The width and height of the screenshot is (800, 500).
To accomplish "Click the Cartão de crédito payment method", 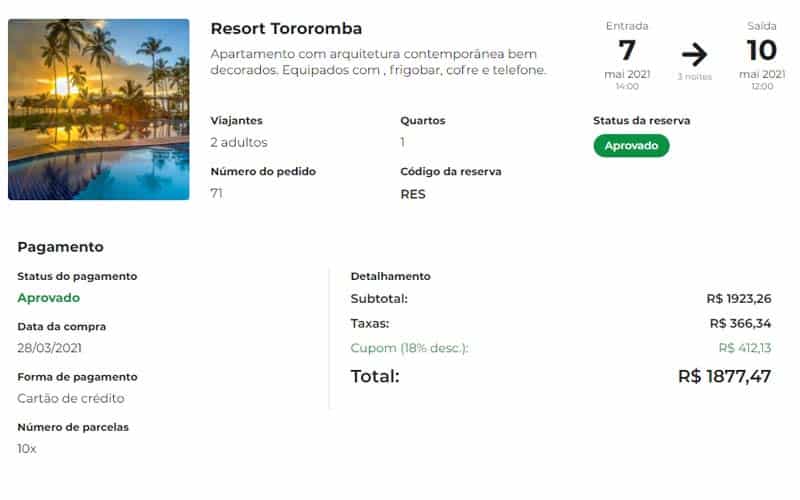I will (x=71, y=398).
